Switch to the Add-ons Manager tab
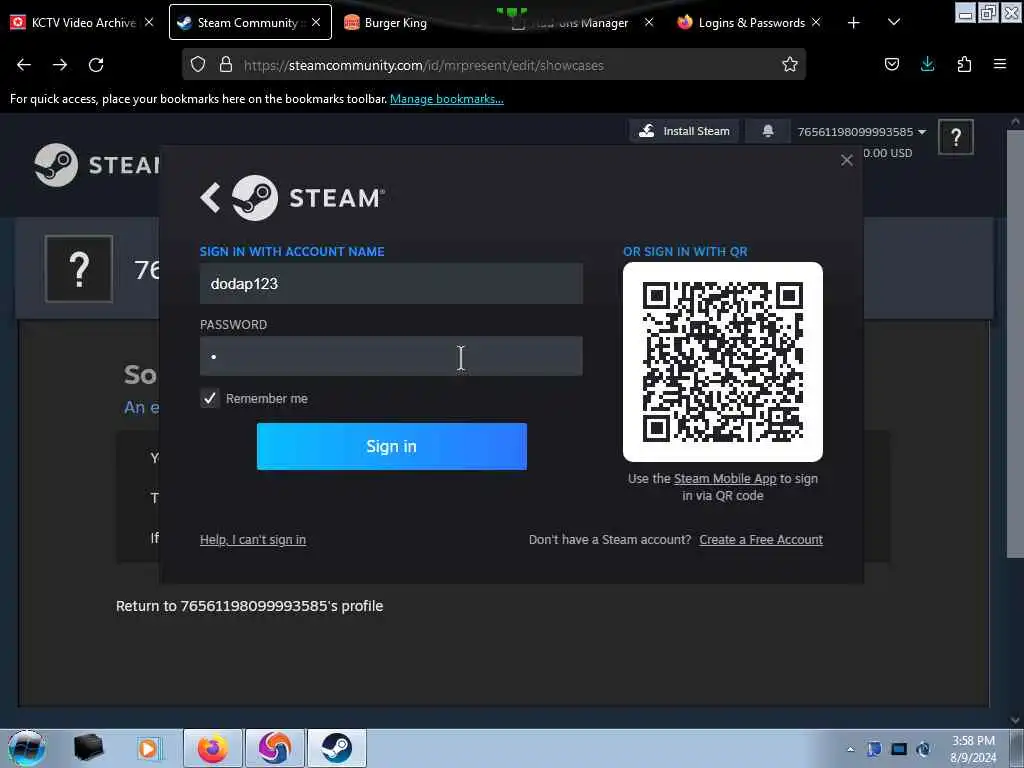1024x768 pixels. click(x=581, y=23)
